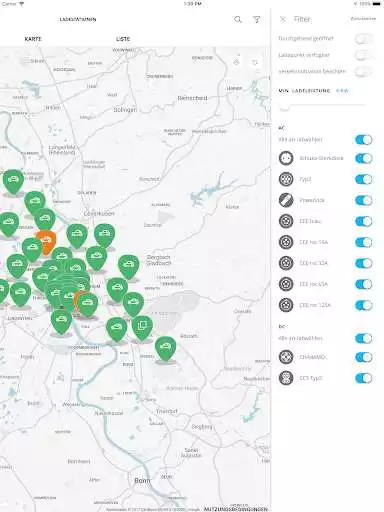Enable the Ladepunkt verfügbar switch
Screen dimensions: 384x512
click(363, 55)
